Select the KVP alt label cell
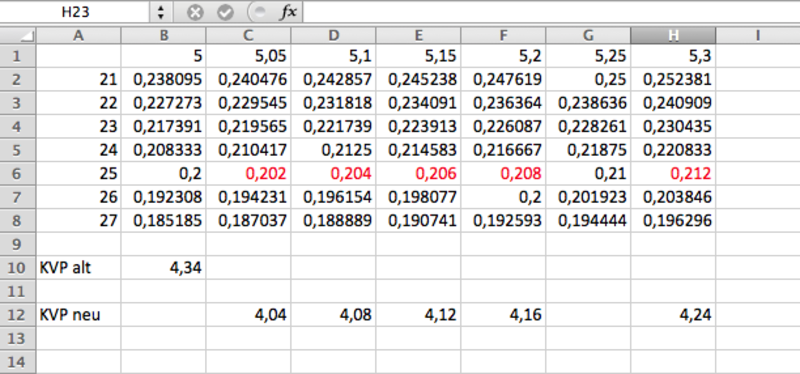Viewport: 800px width, 374px height. point(79,267)
